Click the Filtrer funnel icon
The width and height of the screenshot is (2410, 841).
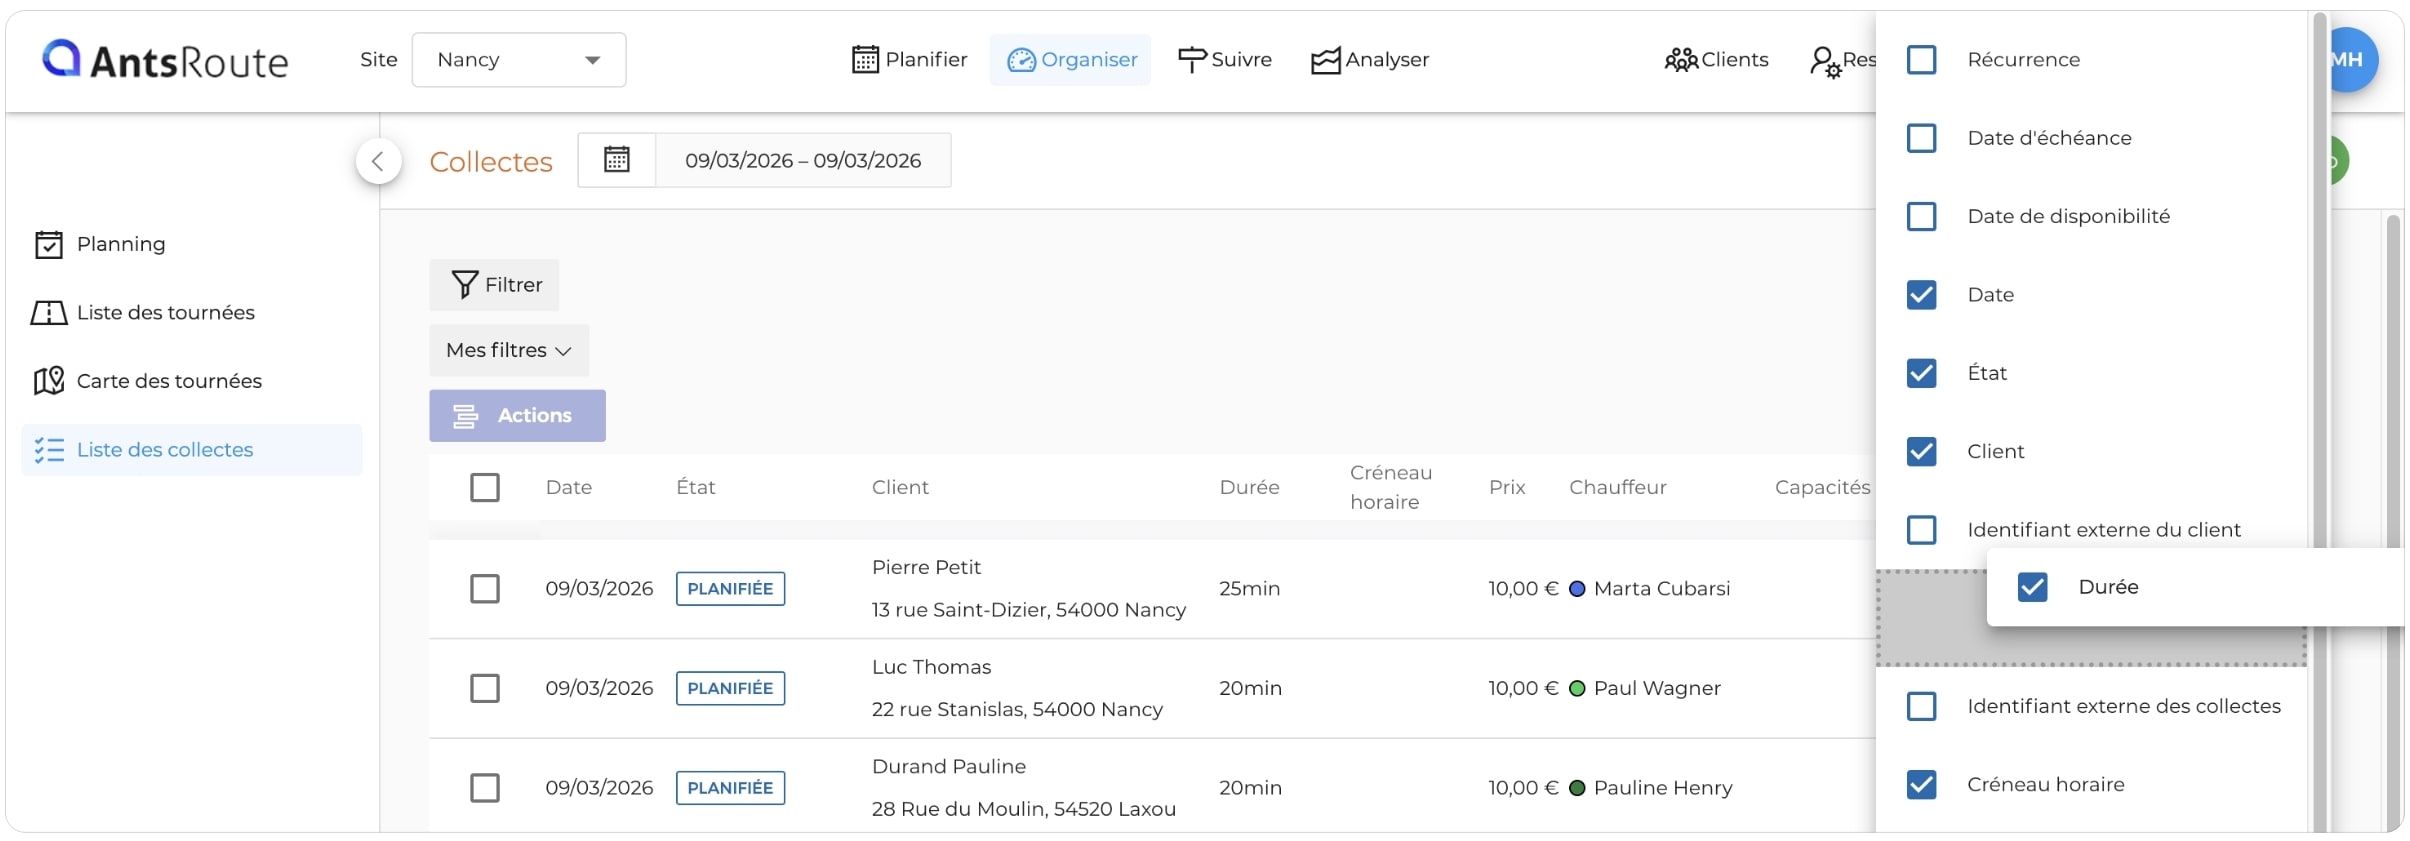point(464,285)
